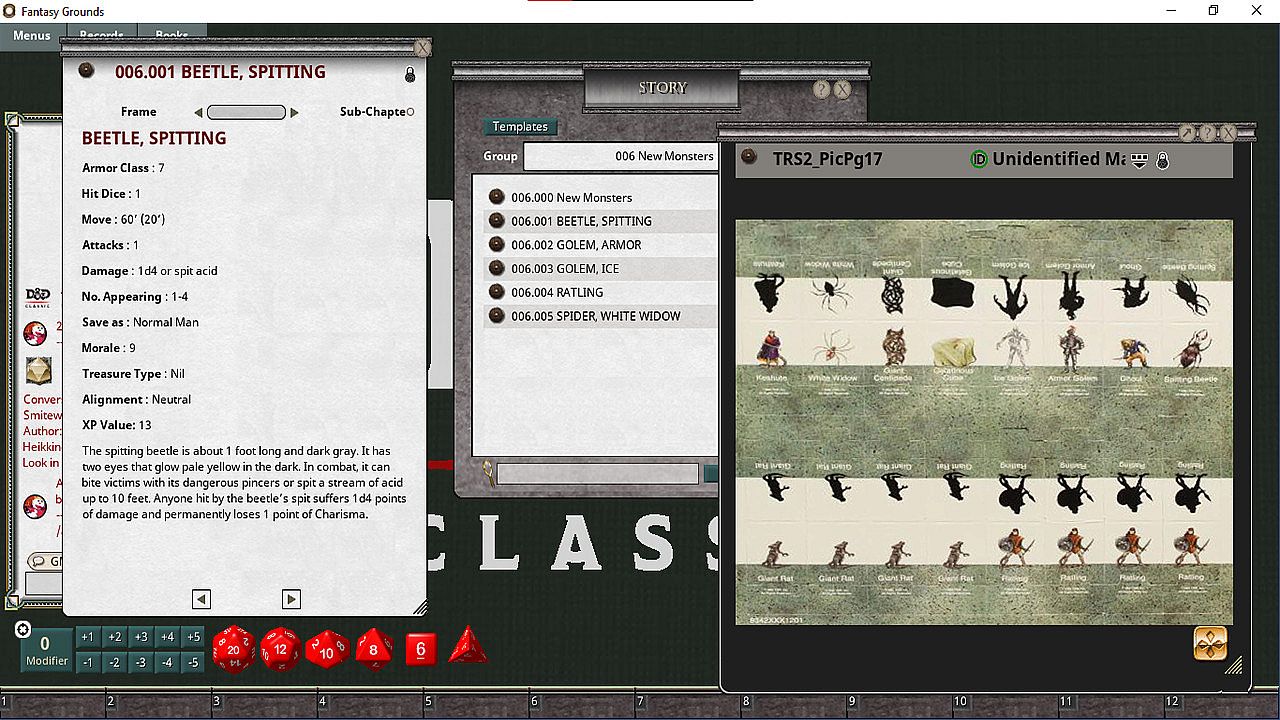This screenshot has width=1280, height=720.
Task: Click link icon for 006.000 New Monsters
Action: (497, 197)
